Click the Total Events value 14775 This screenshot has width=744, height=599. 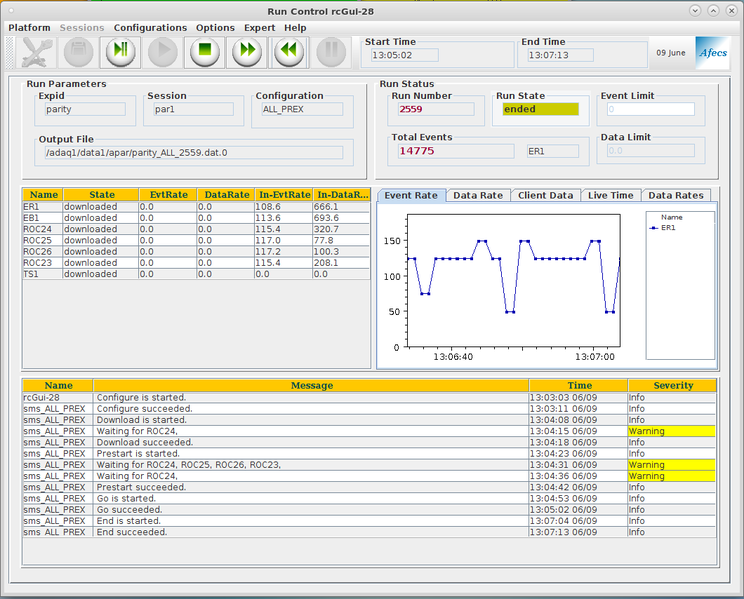coord(456,151)
